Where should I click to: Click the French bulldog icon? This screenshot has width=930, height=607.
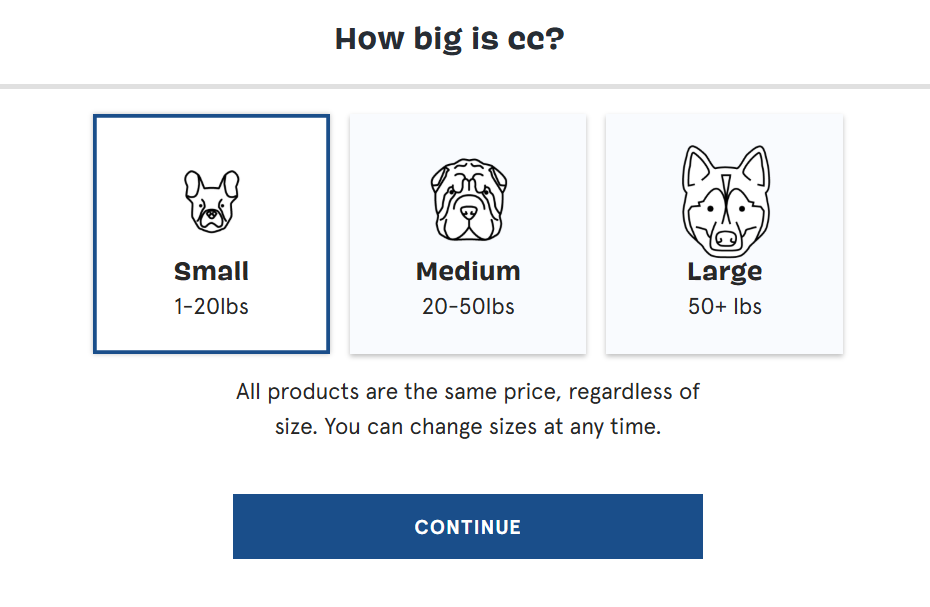click(x=211, y=201)
